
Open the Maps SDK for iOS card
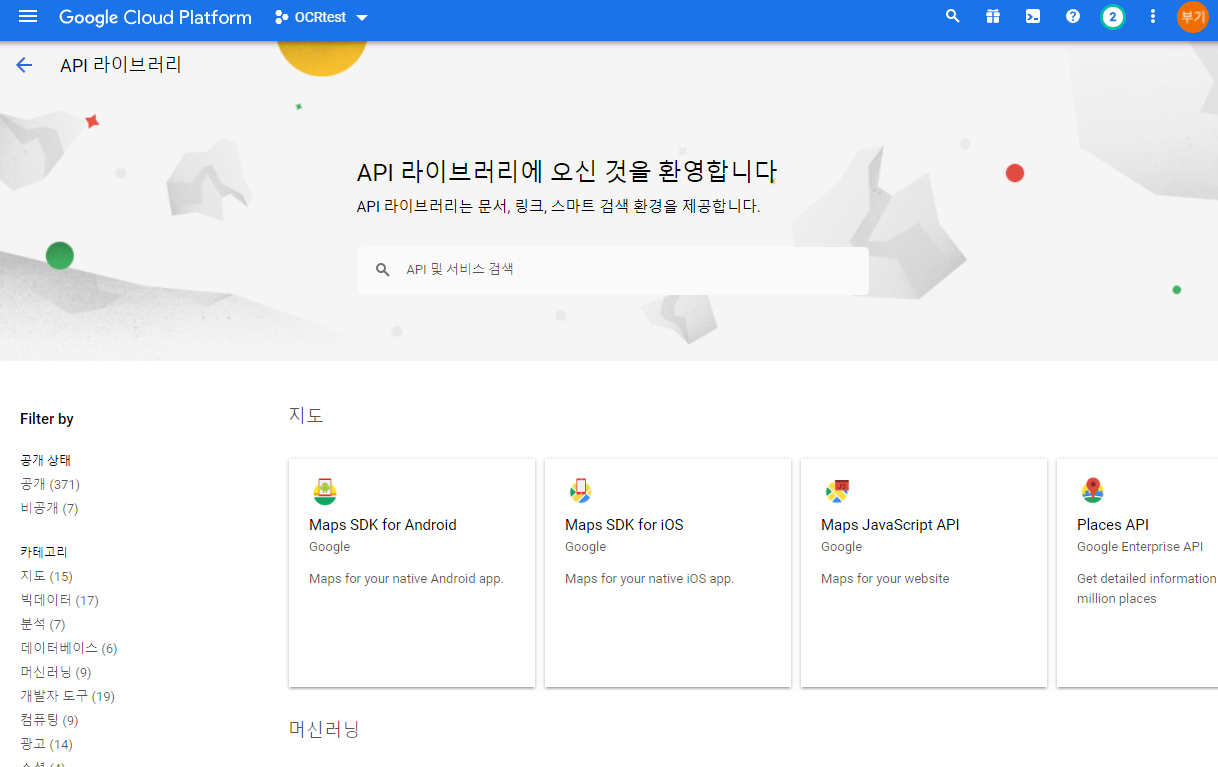(x=668, y=573)
